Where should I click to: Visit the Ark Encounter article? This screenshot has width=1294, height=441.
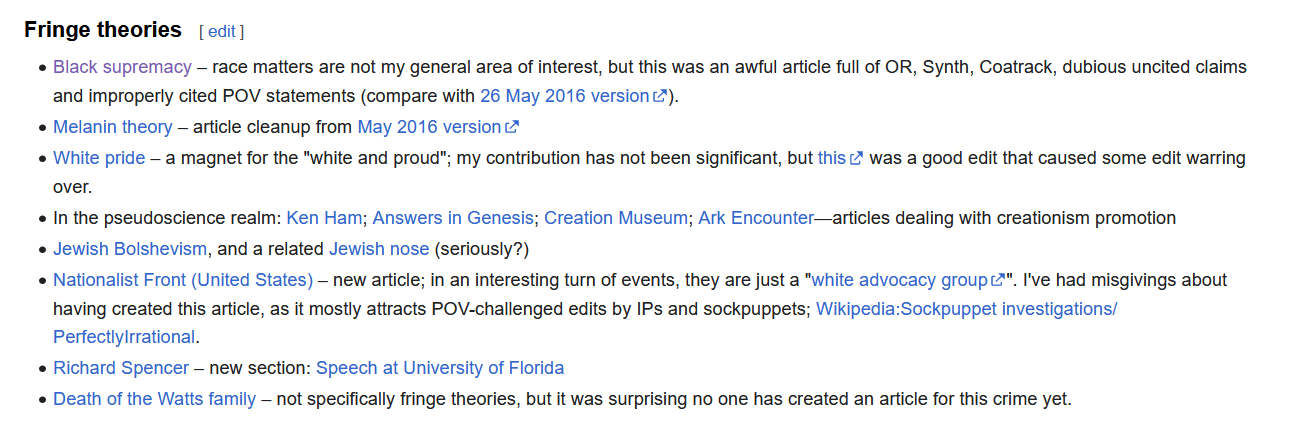click(756, 218)
